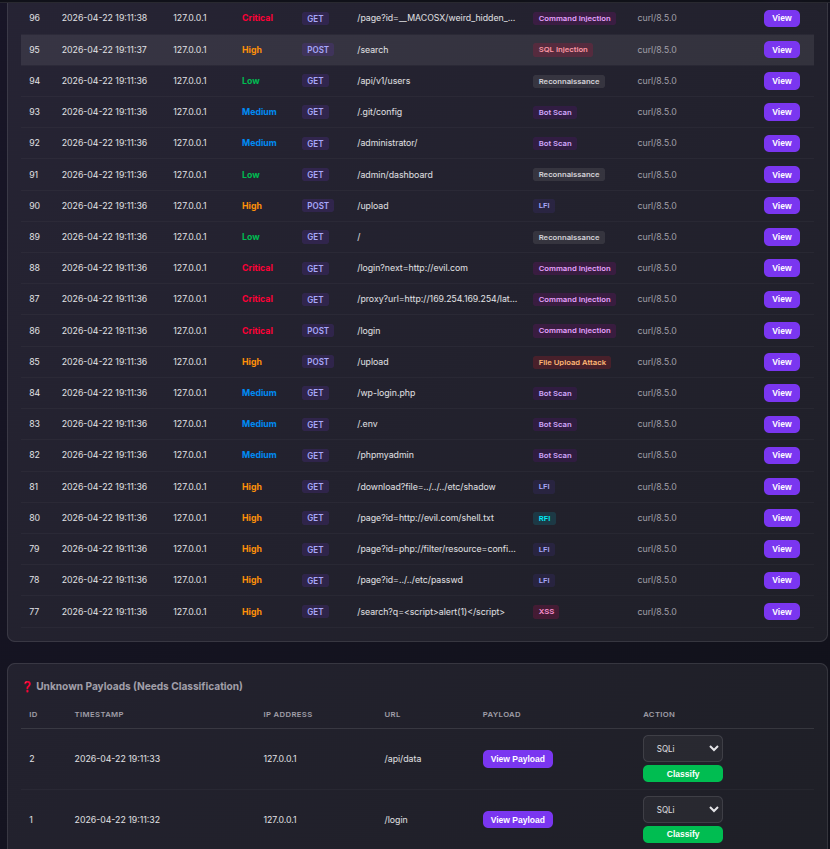Click Critical severity on row 88
The height and width of the screenshot is (849, 830).
pyautogui.click(x=257, y=268)
